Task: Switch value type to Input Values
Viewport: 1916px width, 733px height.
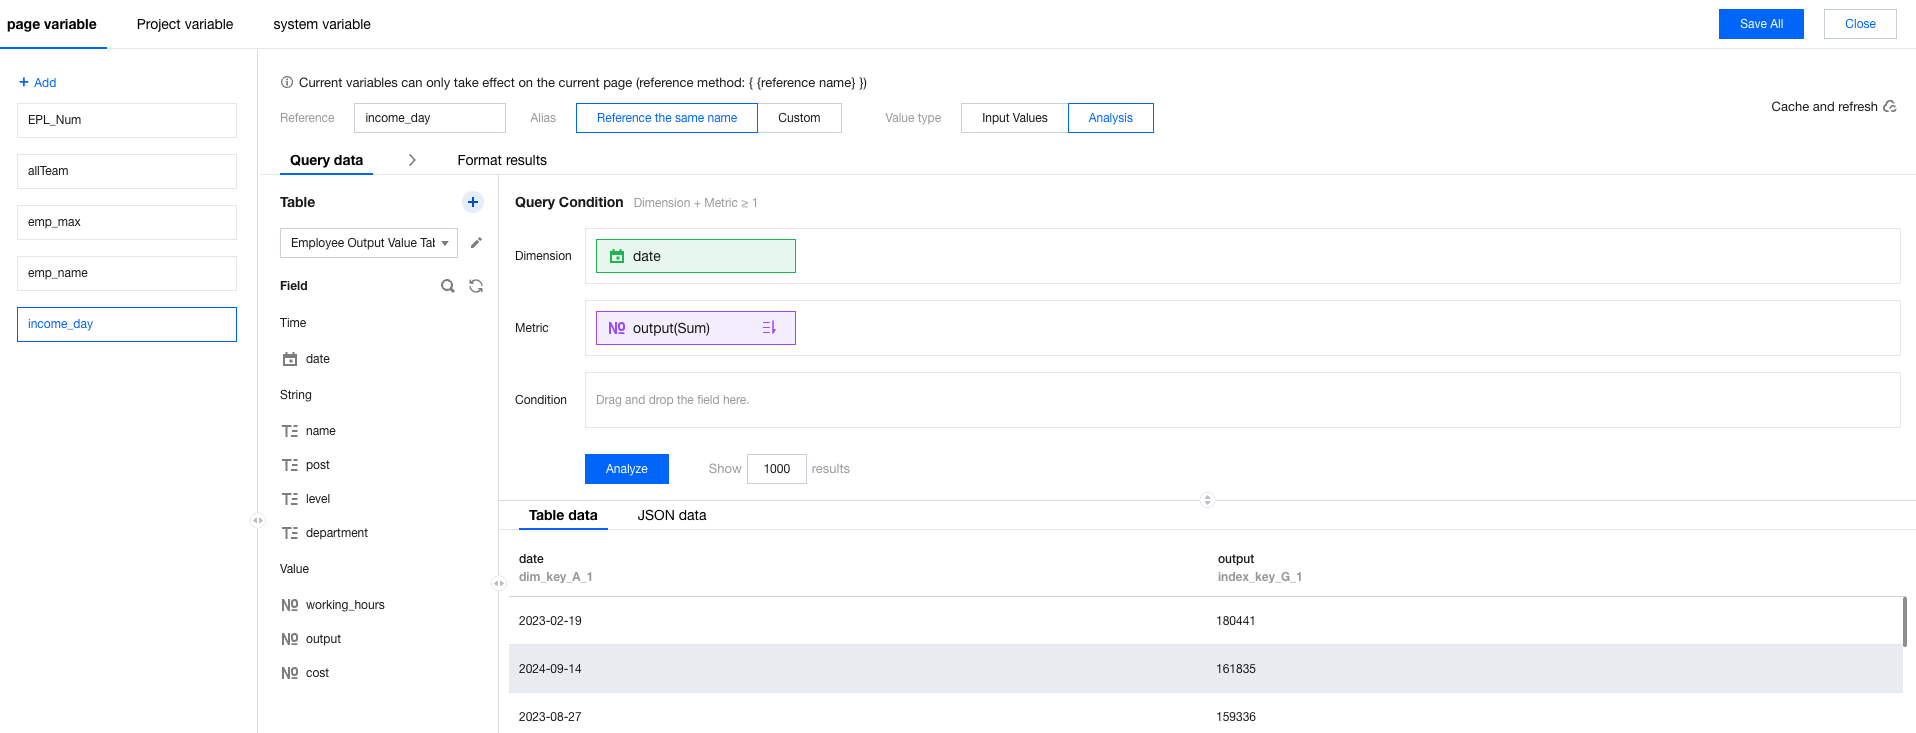Action: (1014, 118)
